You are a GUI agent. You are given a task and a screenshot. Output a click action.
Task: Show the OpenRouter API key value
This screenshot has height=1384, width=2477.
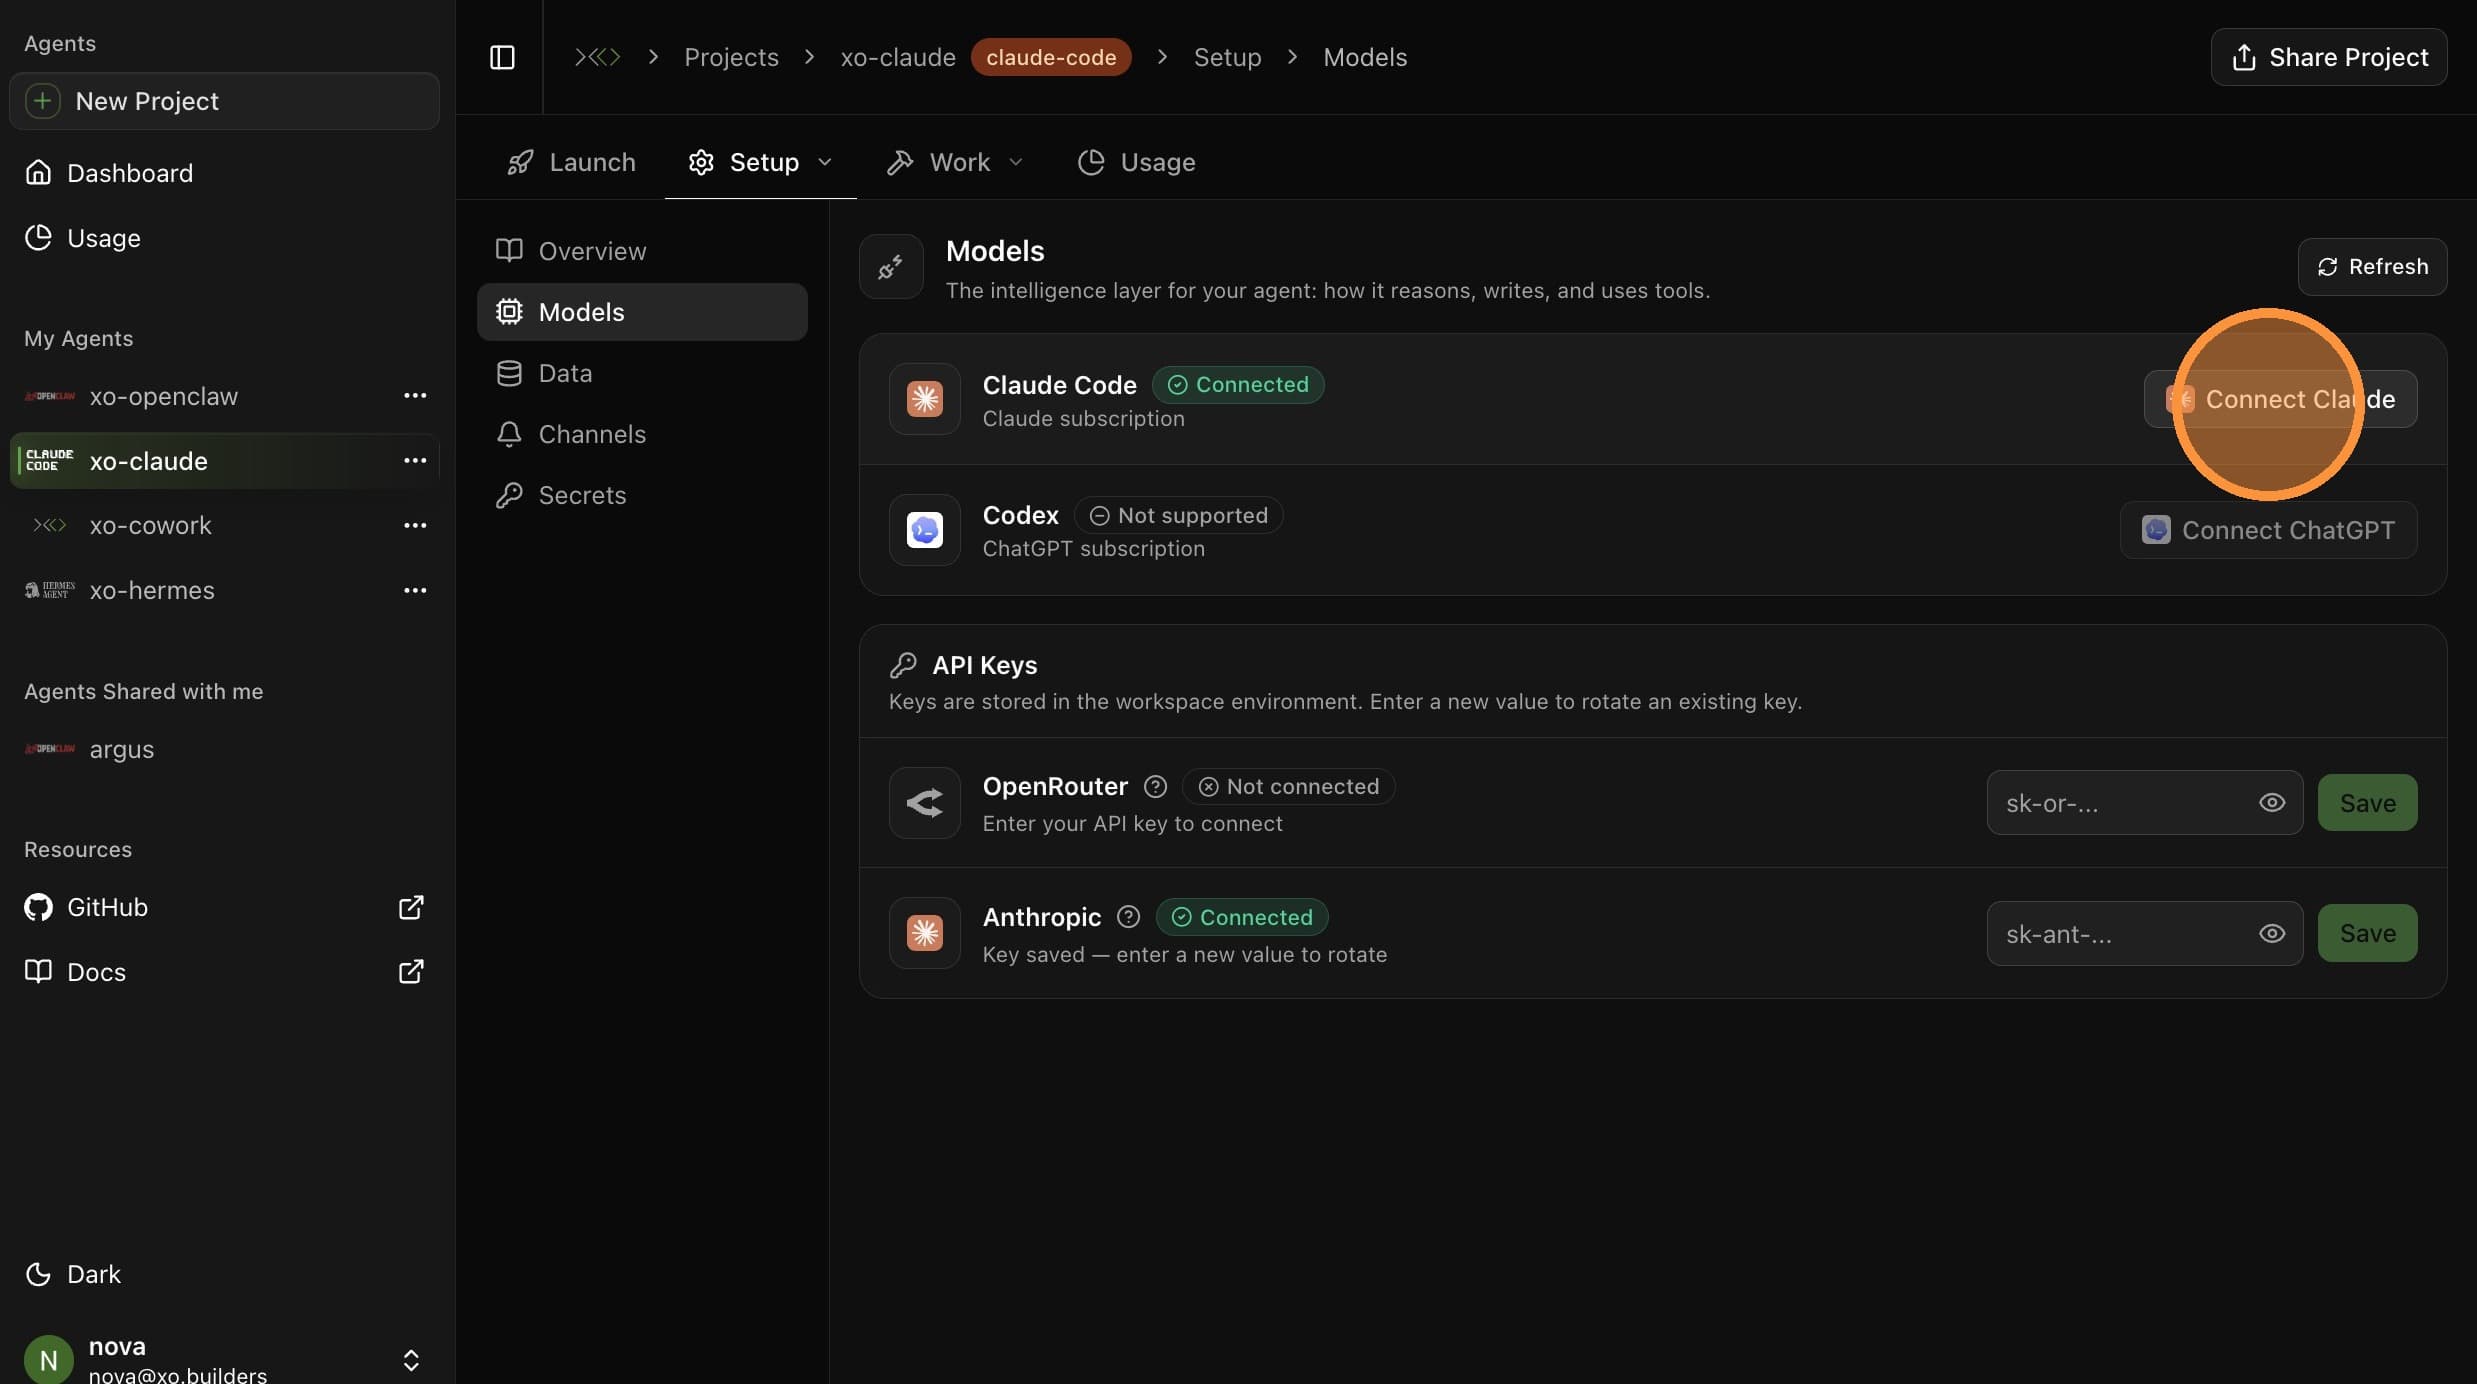point(2272,803)
